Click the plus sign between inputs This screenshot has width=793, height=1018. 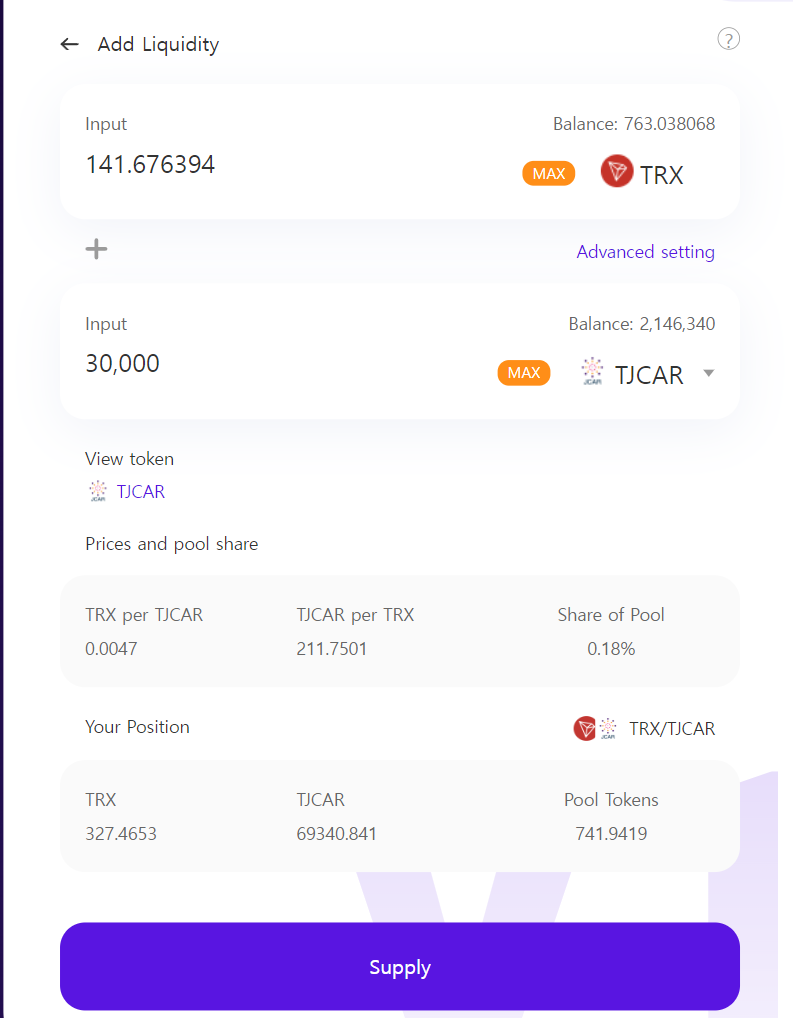tap(96, 249)
